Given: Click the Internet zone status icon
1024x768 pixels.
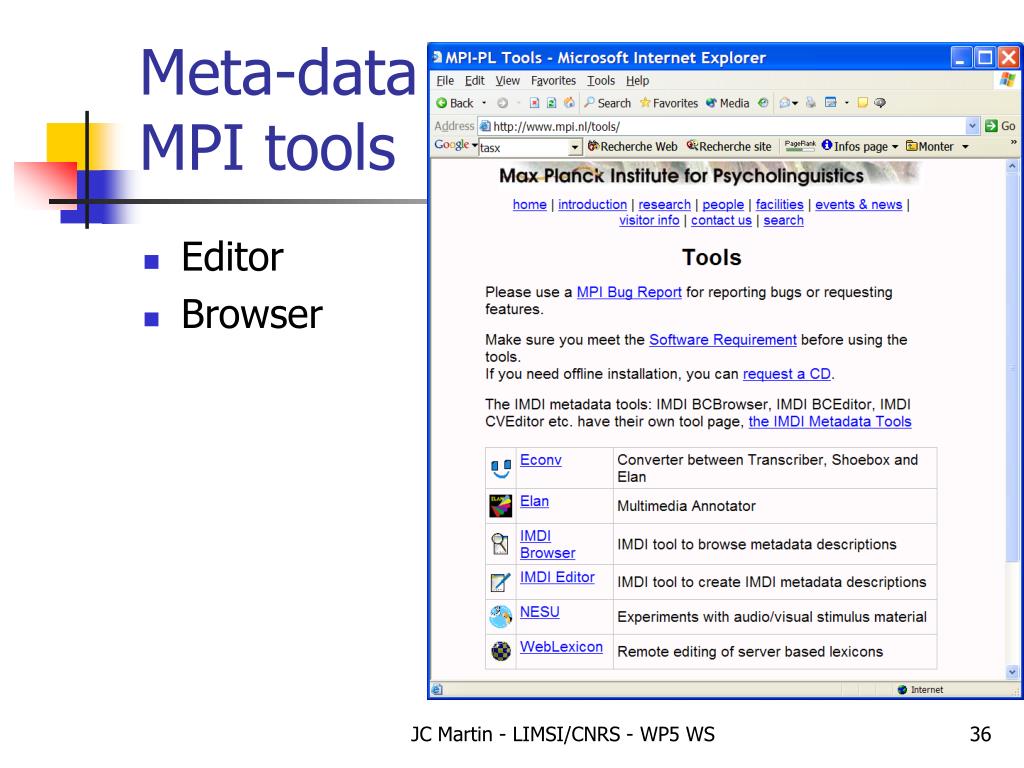Looking at the screenshot, I should pyautogui.click(x=903, y=690).
